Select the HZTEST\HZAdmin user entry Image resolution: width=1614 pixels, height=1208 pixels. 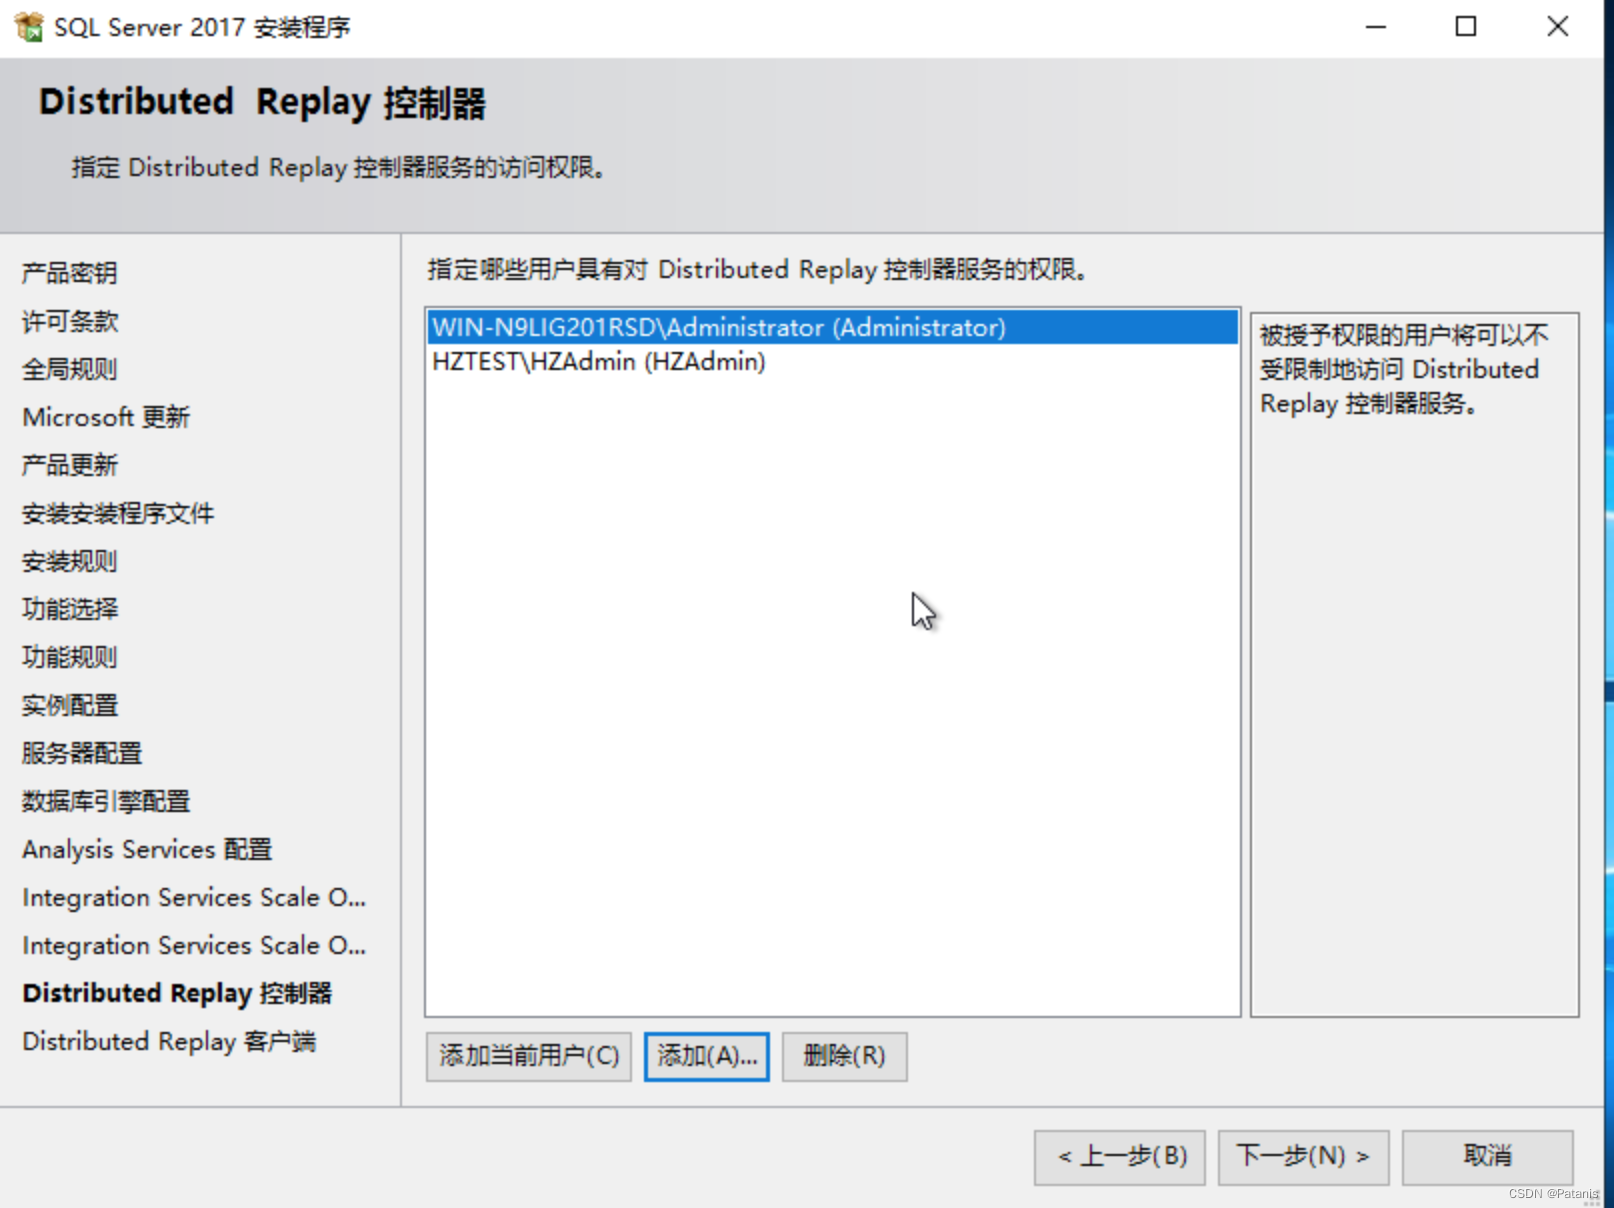pos(832,362)
